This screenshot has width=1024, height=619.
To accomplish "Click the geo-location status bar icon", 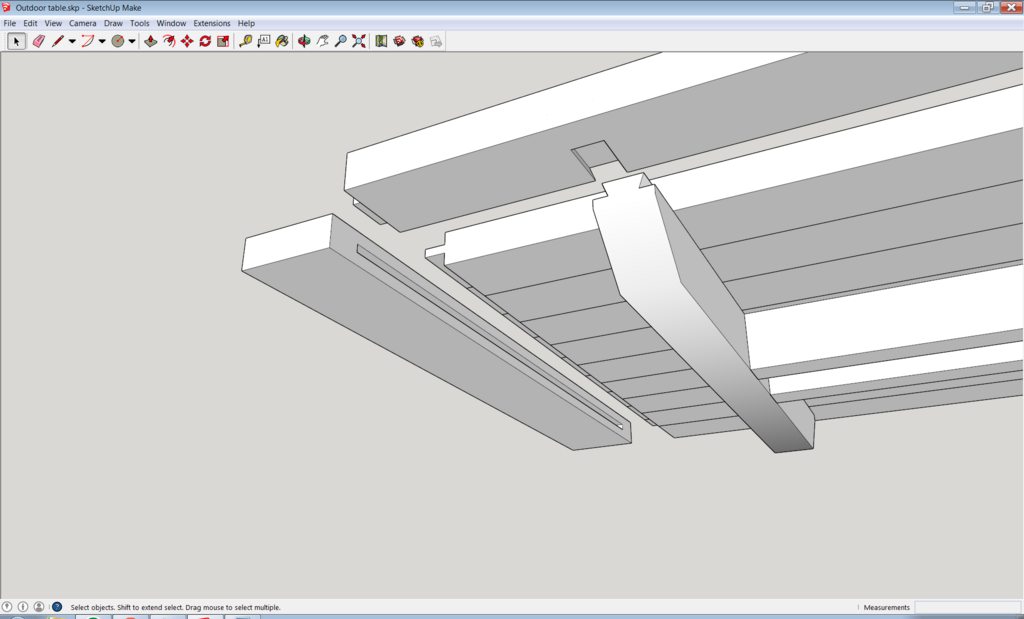I will pyautogui.click(x=7, y=607).
